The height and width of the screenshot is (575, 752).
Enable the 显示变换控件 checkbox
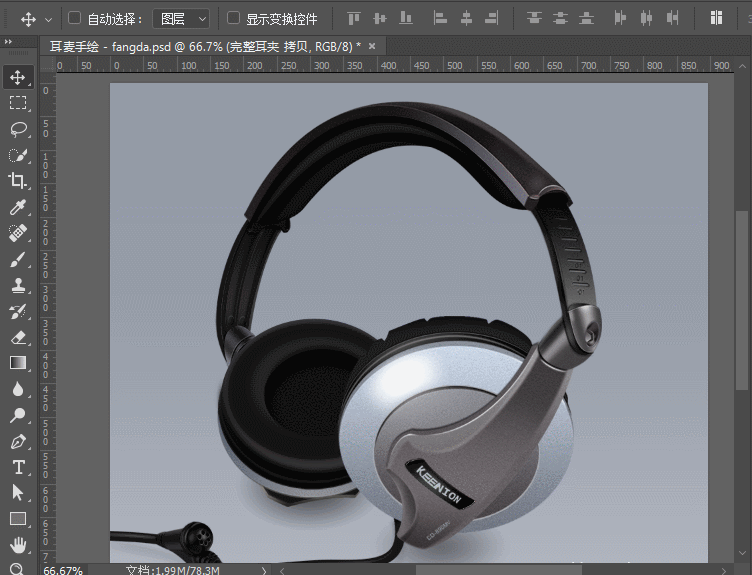(233, 18)
